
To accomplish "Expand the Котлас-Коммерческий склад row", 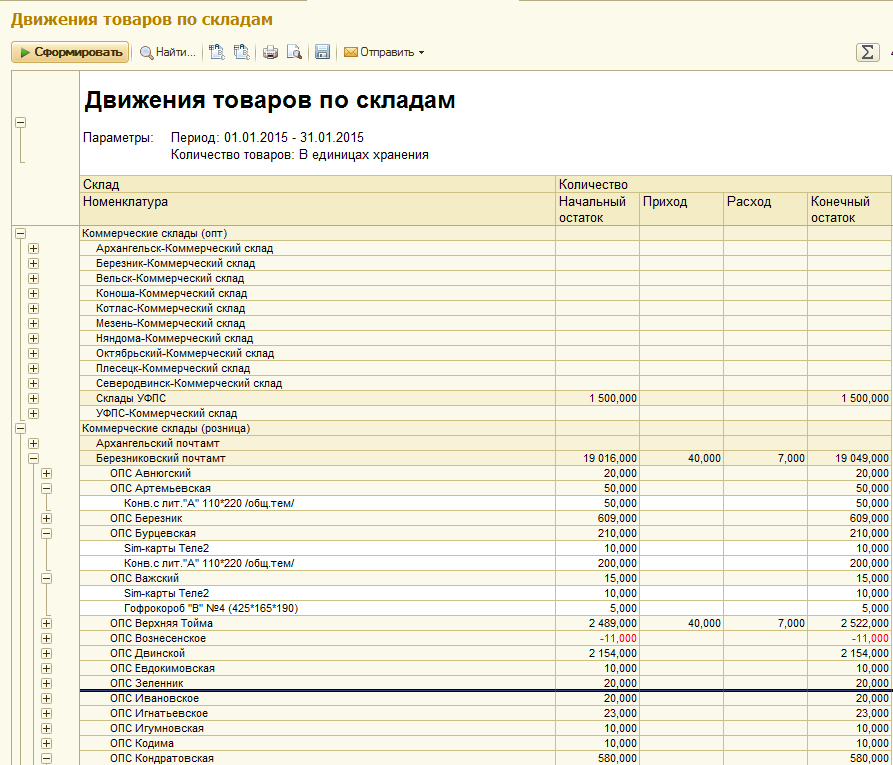I will click(33, 308).
